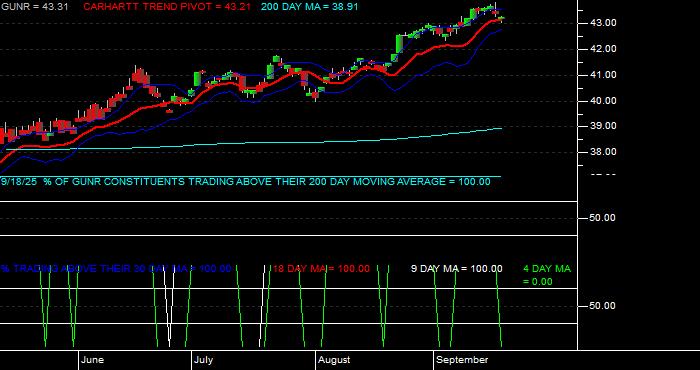Click the green 4 DAY MA label
Viewport: 700px width, 370px height.
[x=547, y=275]
